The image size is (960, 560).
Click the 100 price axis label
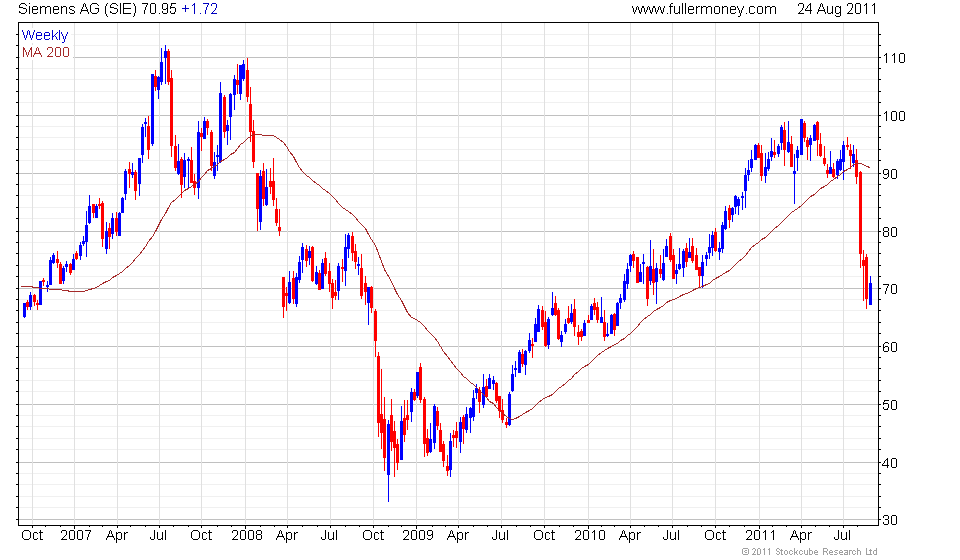coord(893,116)
